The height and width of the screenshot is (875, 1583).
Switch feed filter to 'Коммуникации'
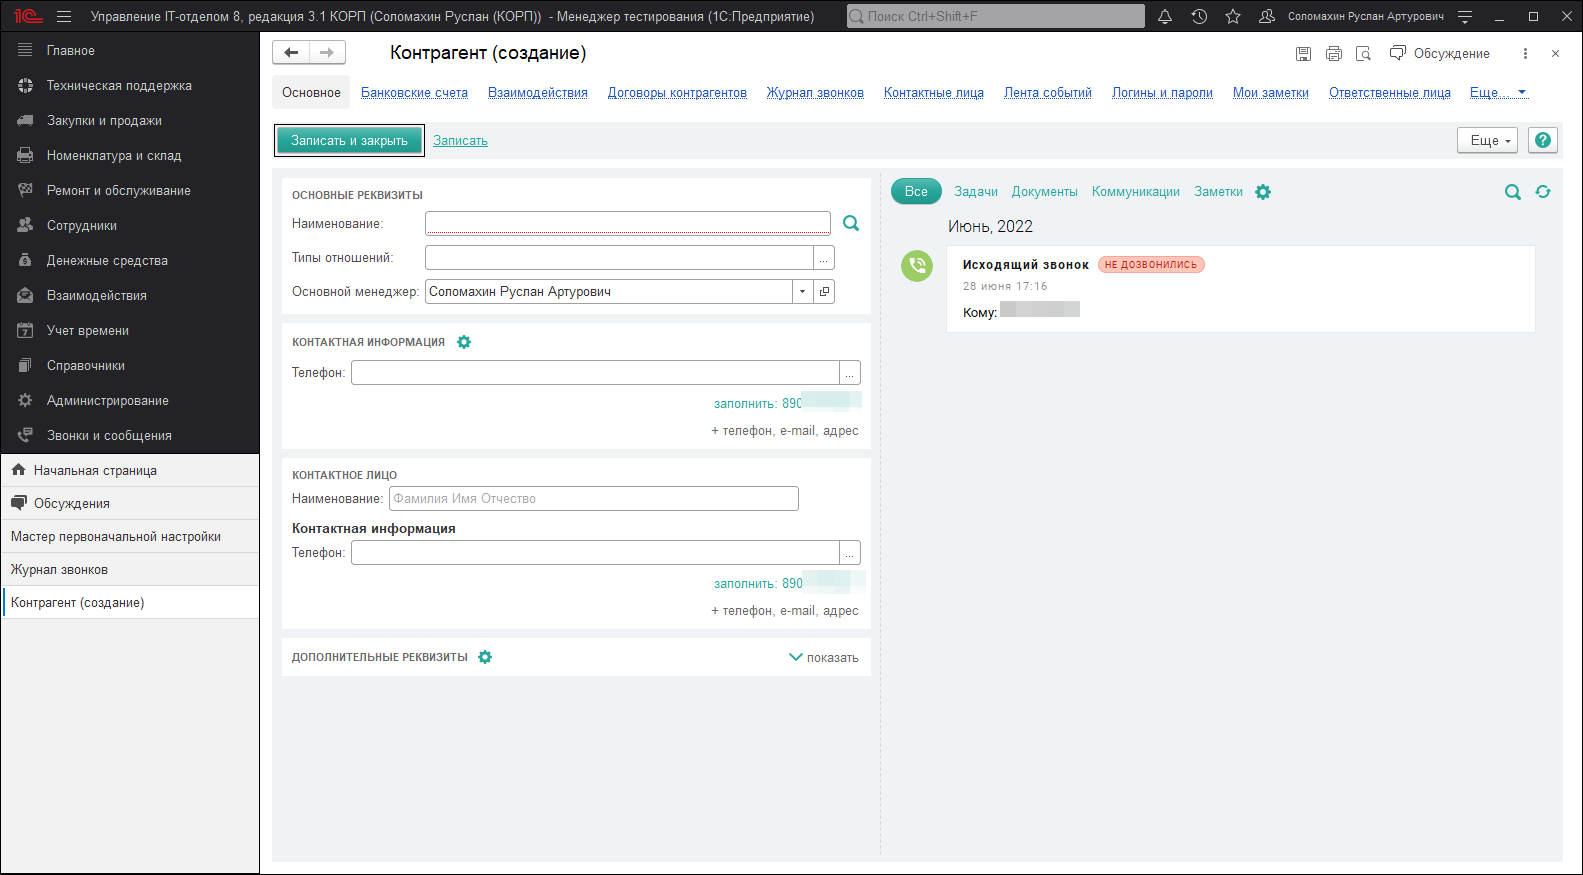[1135, 192]
